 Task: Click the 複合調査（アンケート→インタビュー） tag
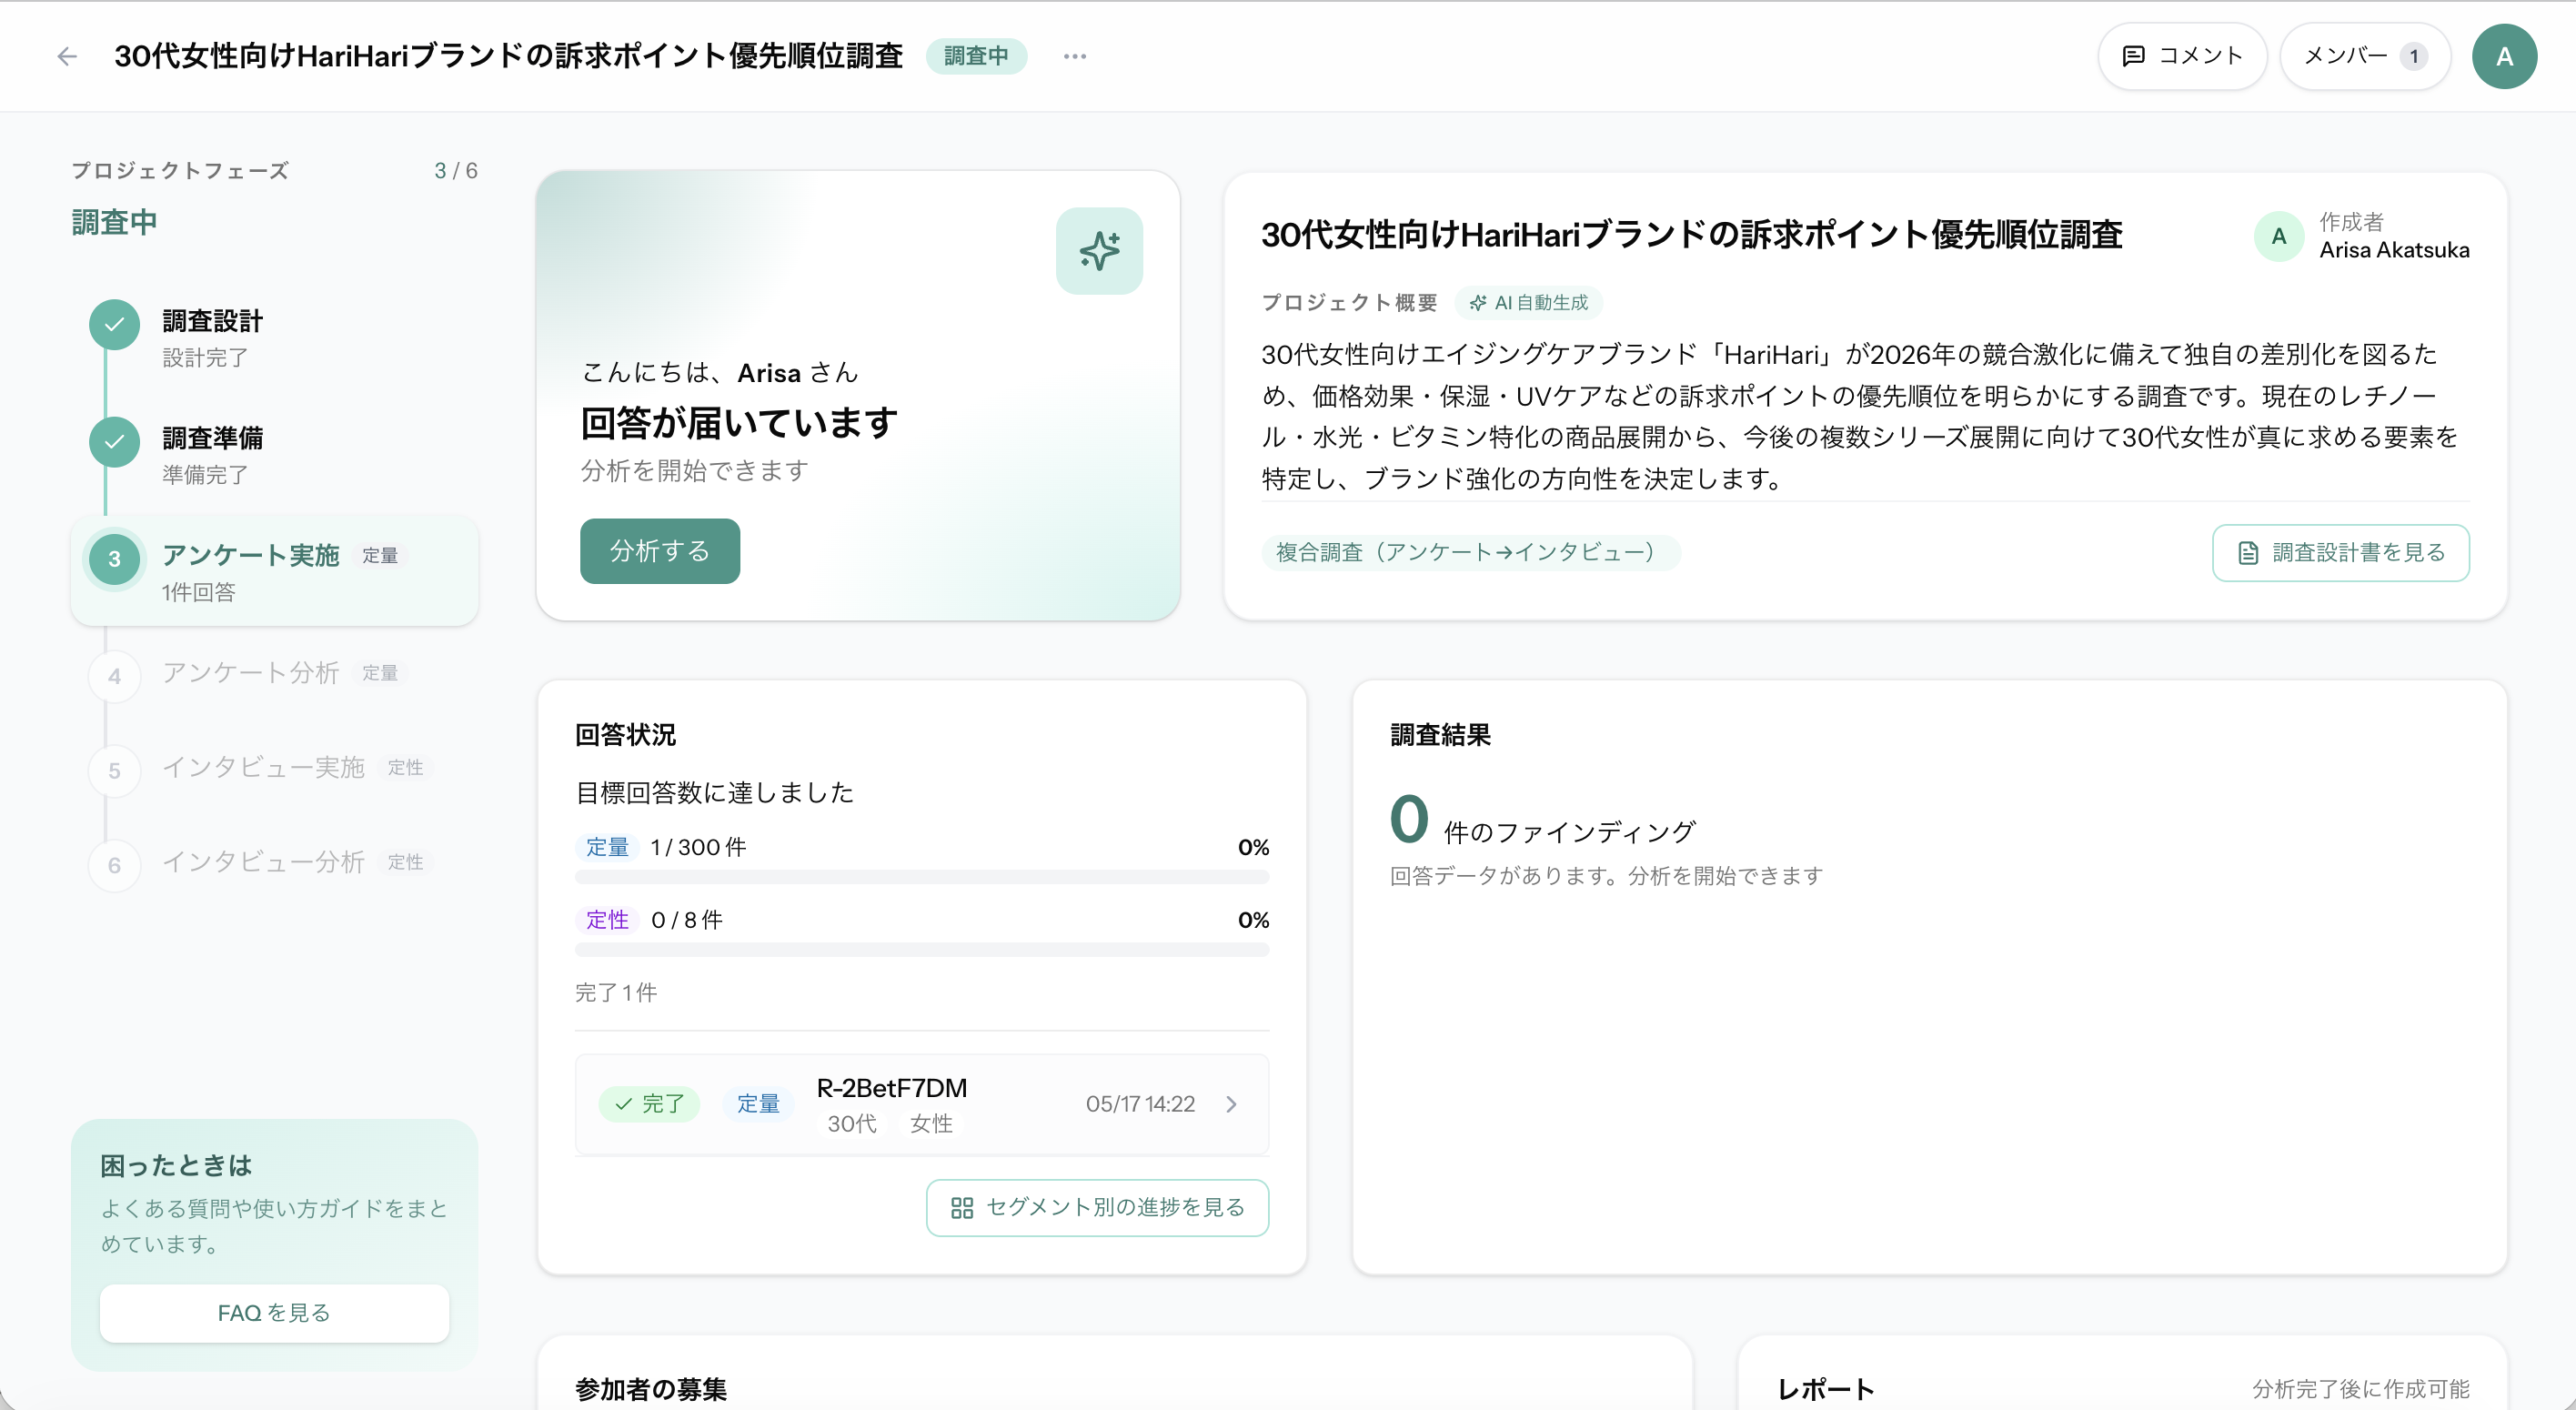1470,552
